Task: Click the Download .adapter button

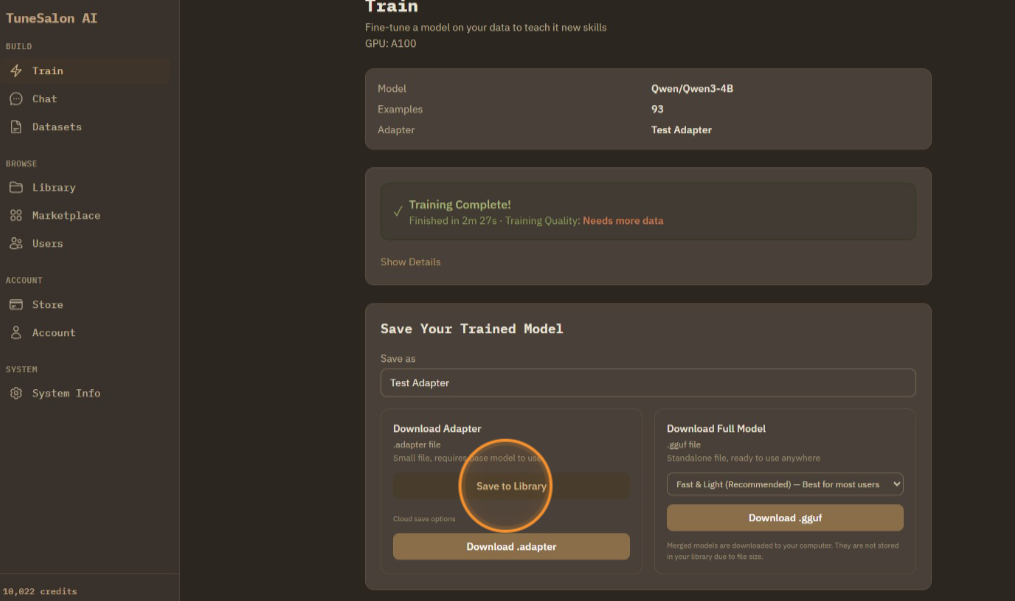Action: [511, 547]
